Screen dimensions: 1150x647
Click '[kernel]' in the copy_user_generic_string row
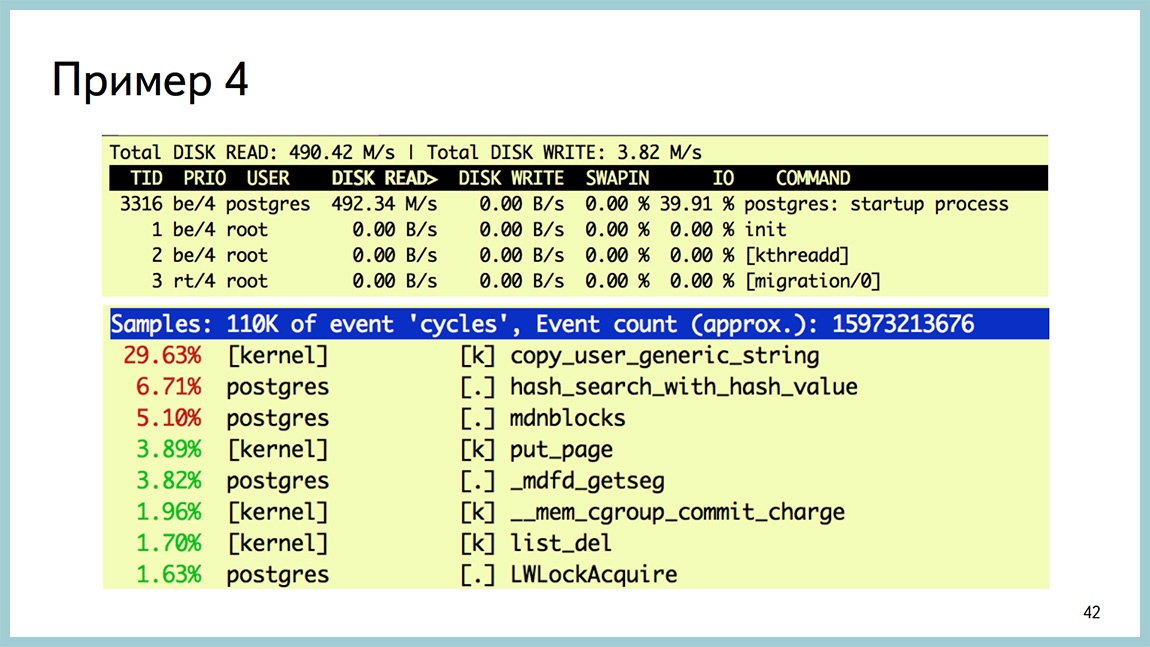pyautogui.click(x=277, y=356)
